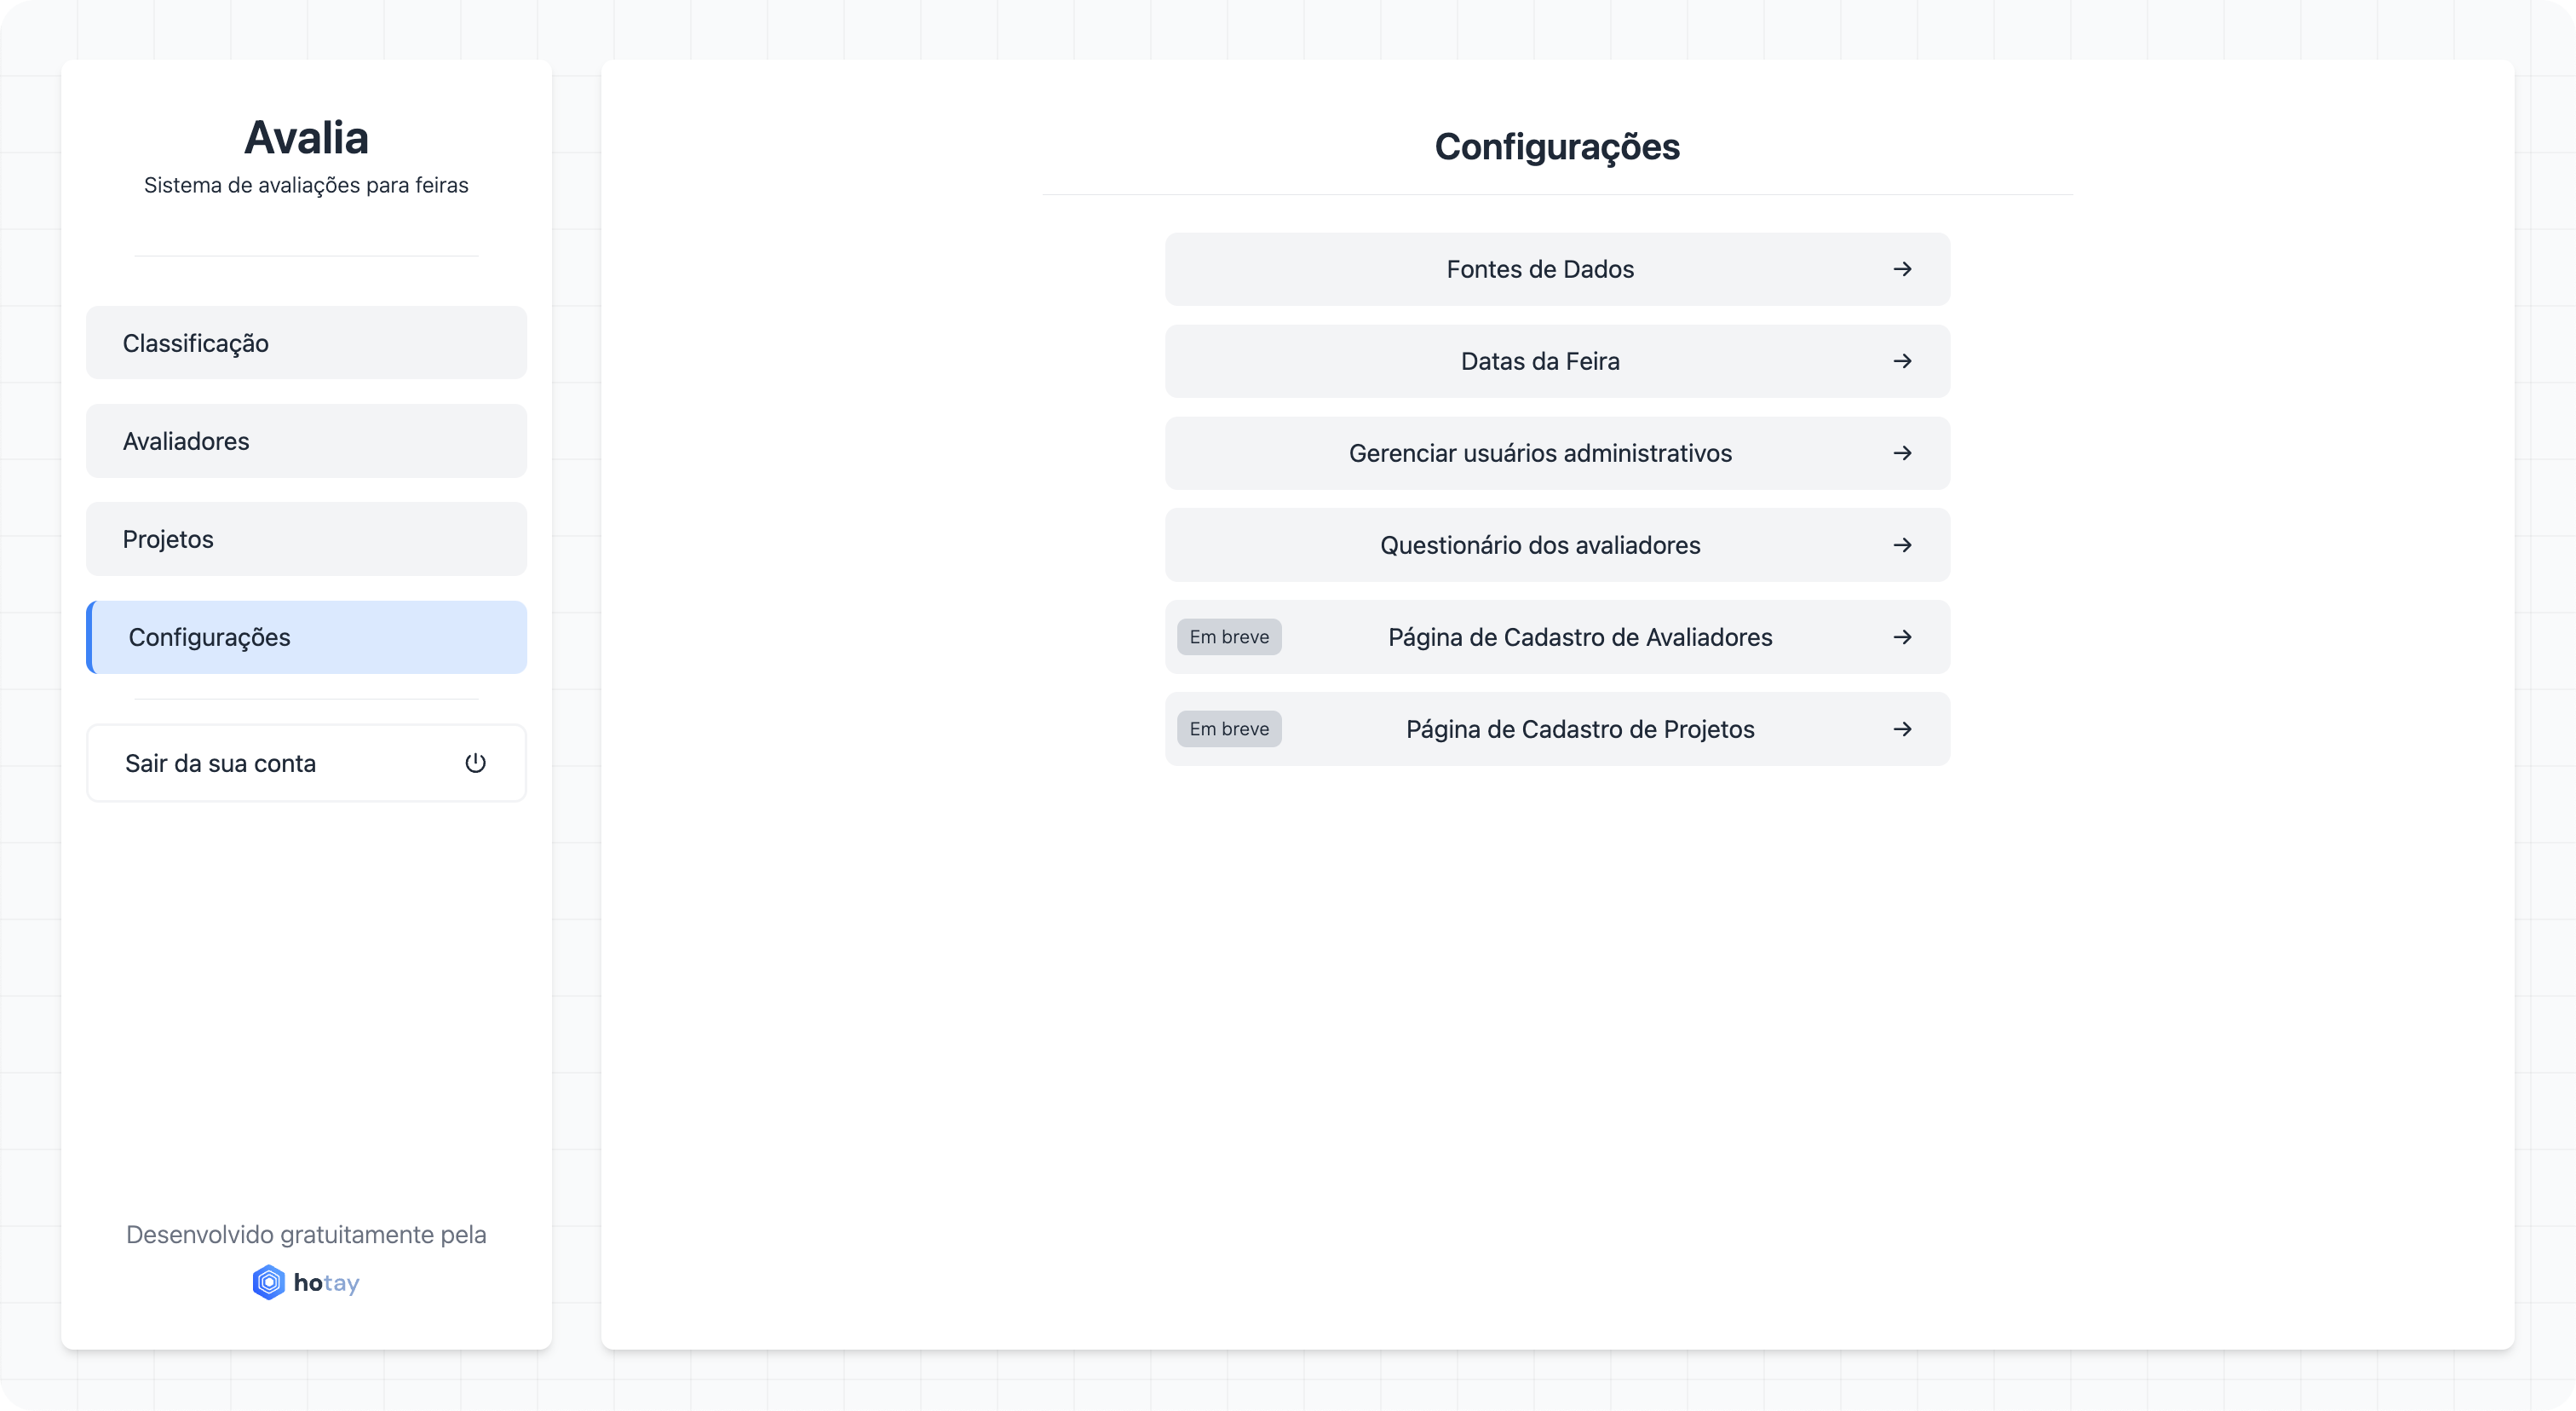Click the arrow icon on Fontes de Dados
Viewport: 2576px width, 1411px height.
pyautogui.click(x=1902, y=269)
